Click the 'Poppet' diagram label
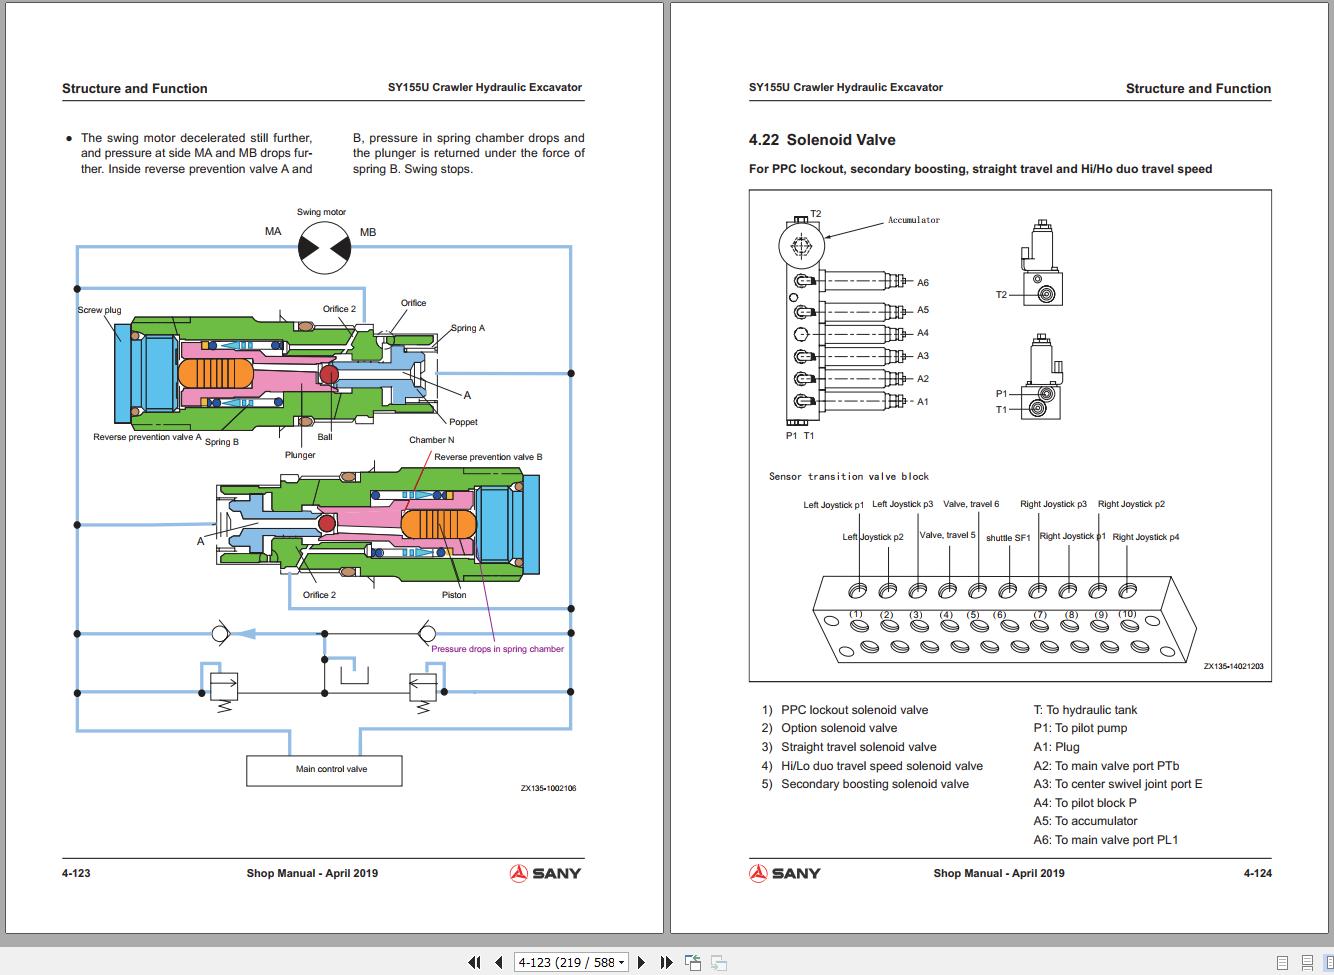 (463, 422)
